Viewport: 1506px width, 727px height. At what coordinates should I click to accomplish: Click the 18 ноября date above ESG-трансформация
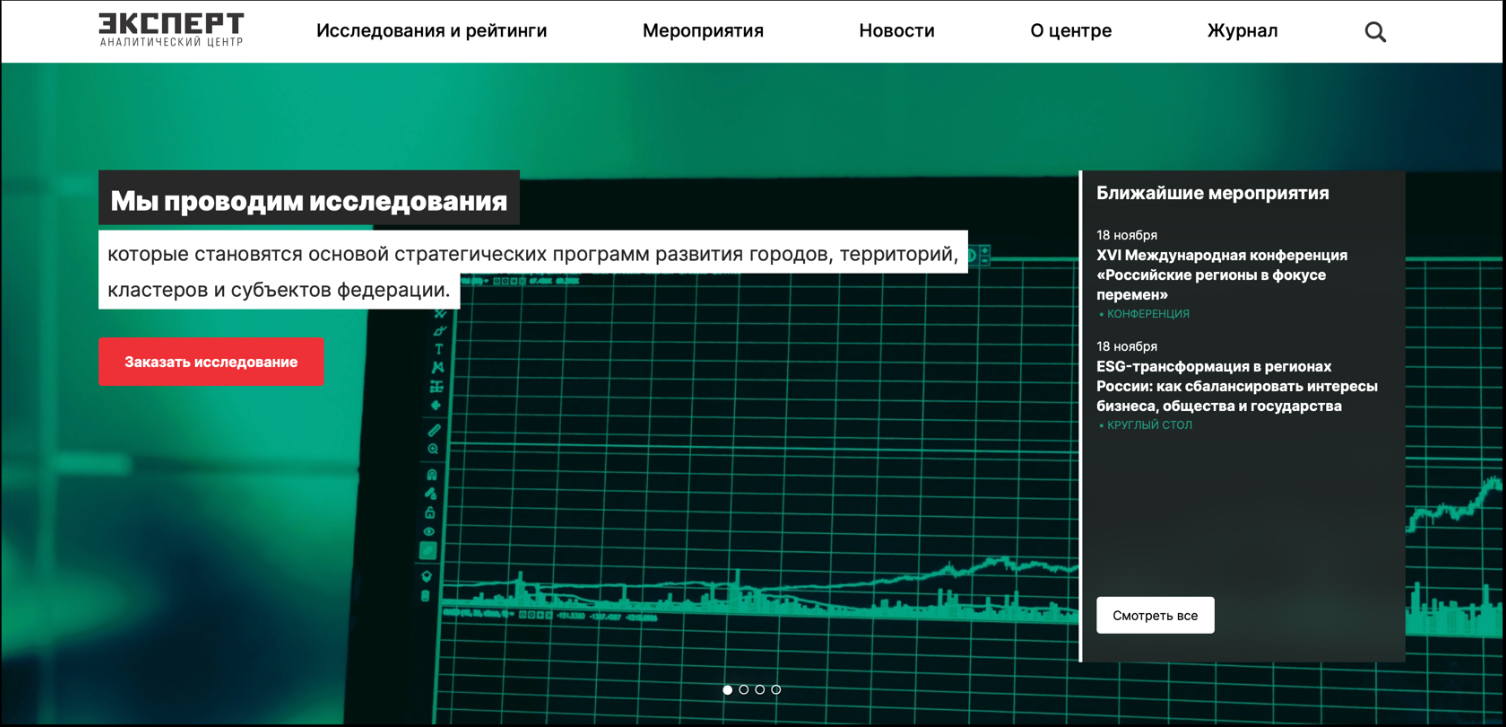click(1127, 346)
